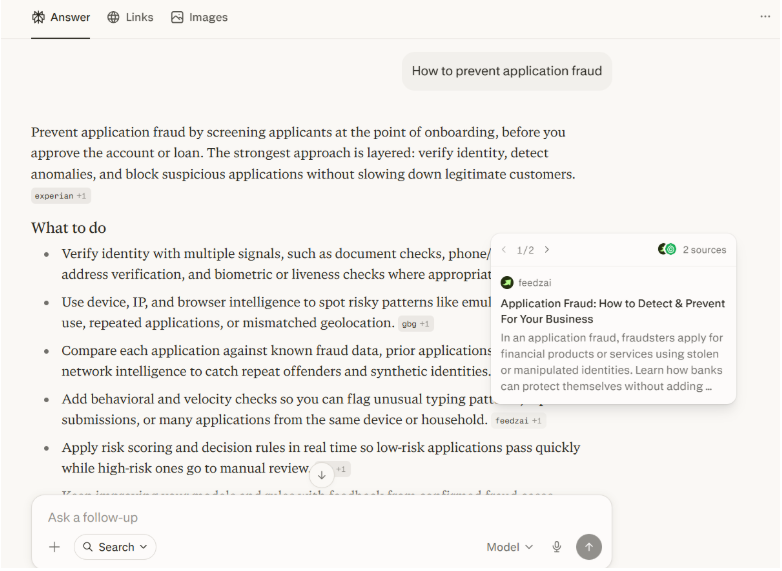Click the 'What to do' heading
The height and width of the screenshot is (571, 782).
click(x=68, y=228)
